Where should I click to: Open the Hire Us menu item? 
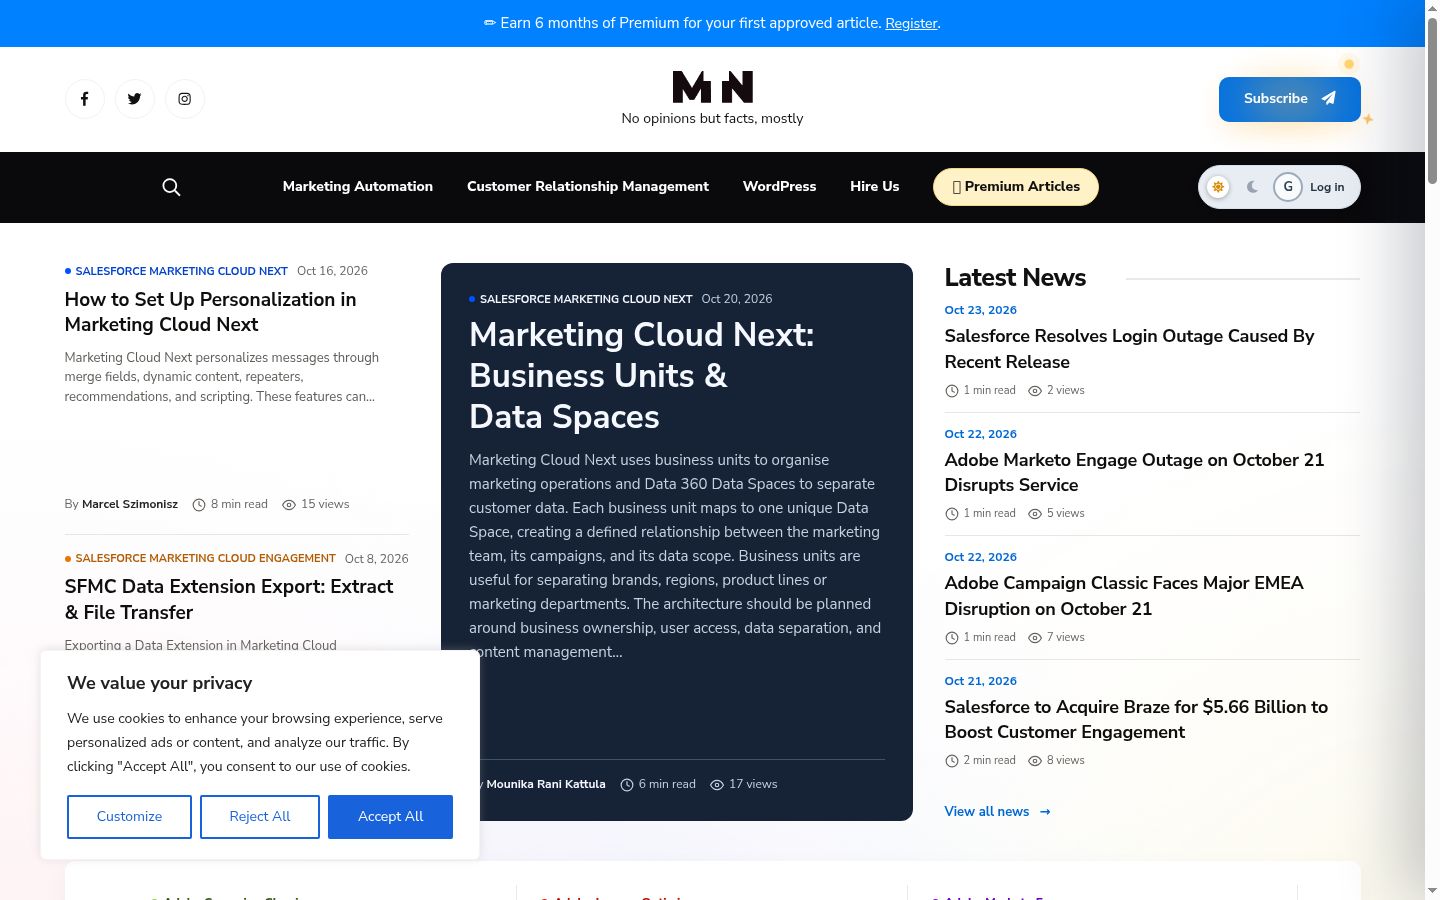pos(875,187)
